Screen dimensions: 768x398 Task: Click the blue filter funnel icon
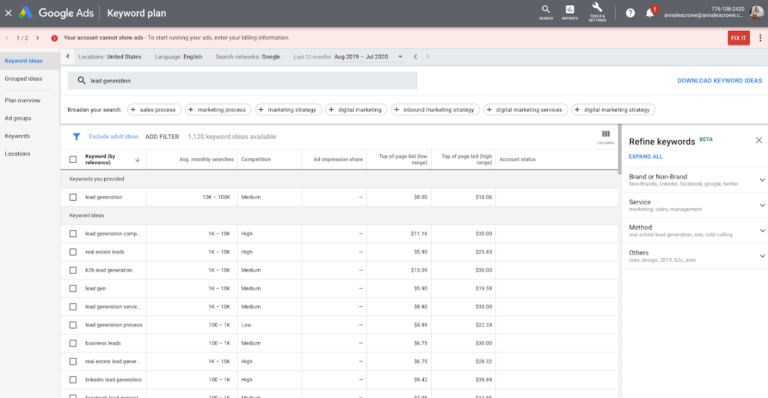point(76,137)
